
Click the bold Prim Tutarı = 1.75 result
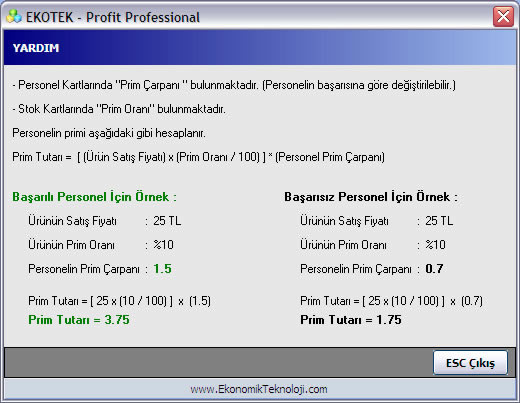click(x=351, y=320)
